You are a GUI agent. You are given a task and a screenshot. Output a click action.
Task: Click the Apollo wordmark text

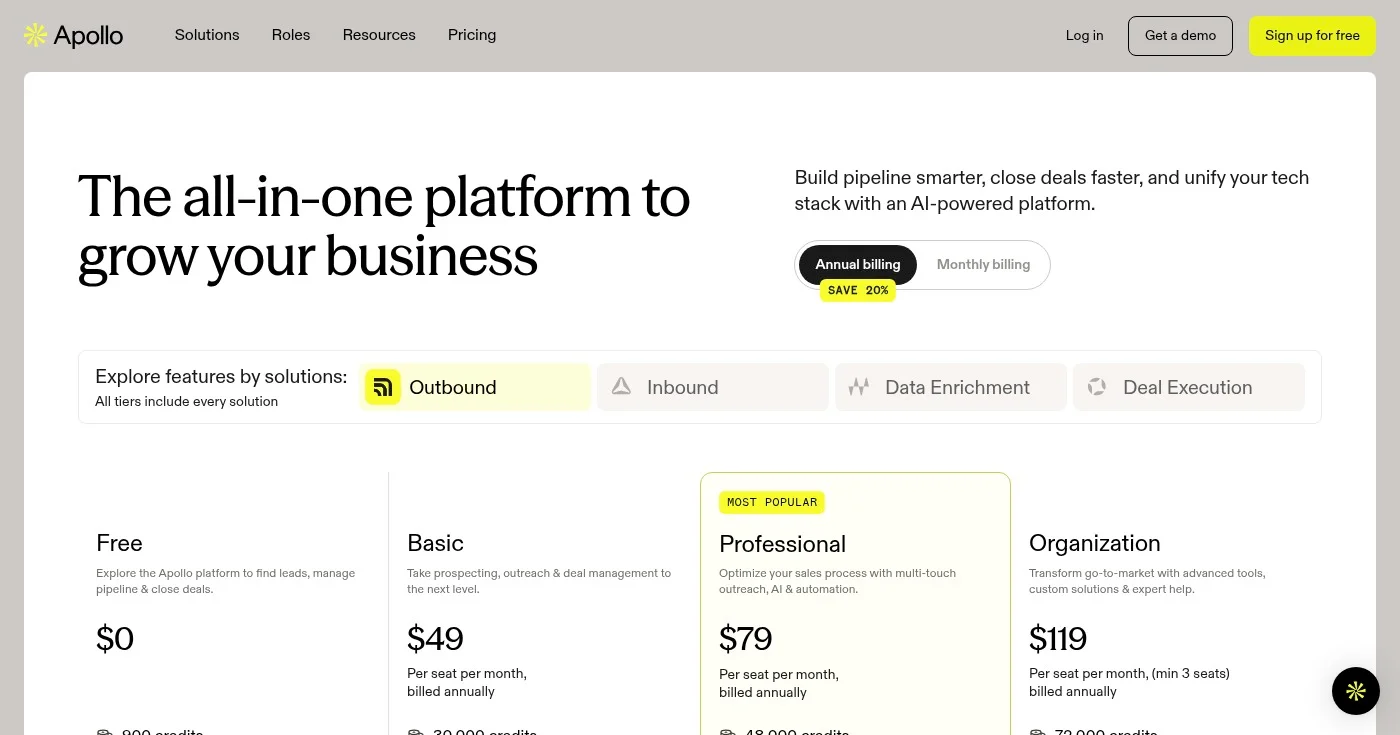(88, 36)
